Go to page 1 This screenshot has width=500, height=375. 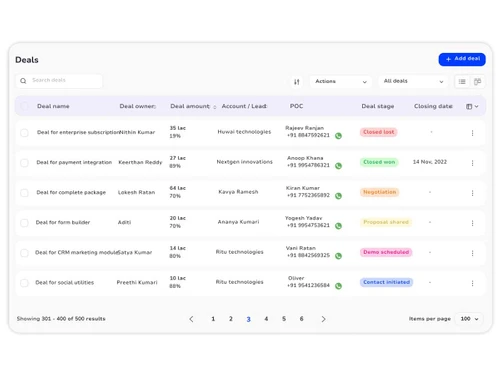[x=213, y=319]
